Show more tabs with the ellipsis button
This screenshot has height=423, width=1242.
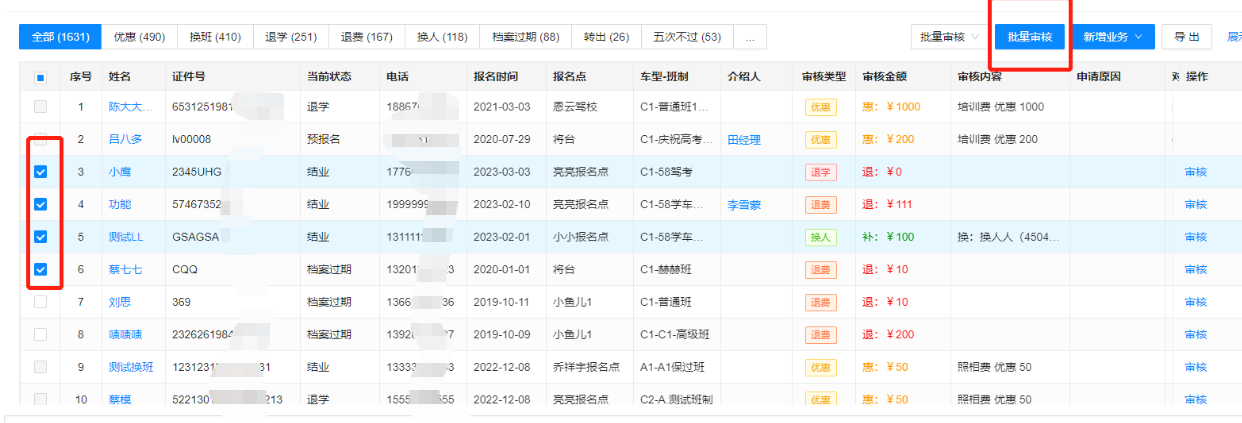(x=750, y=37)
